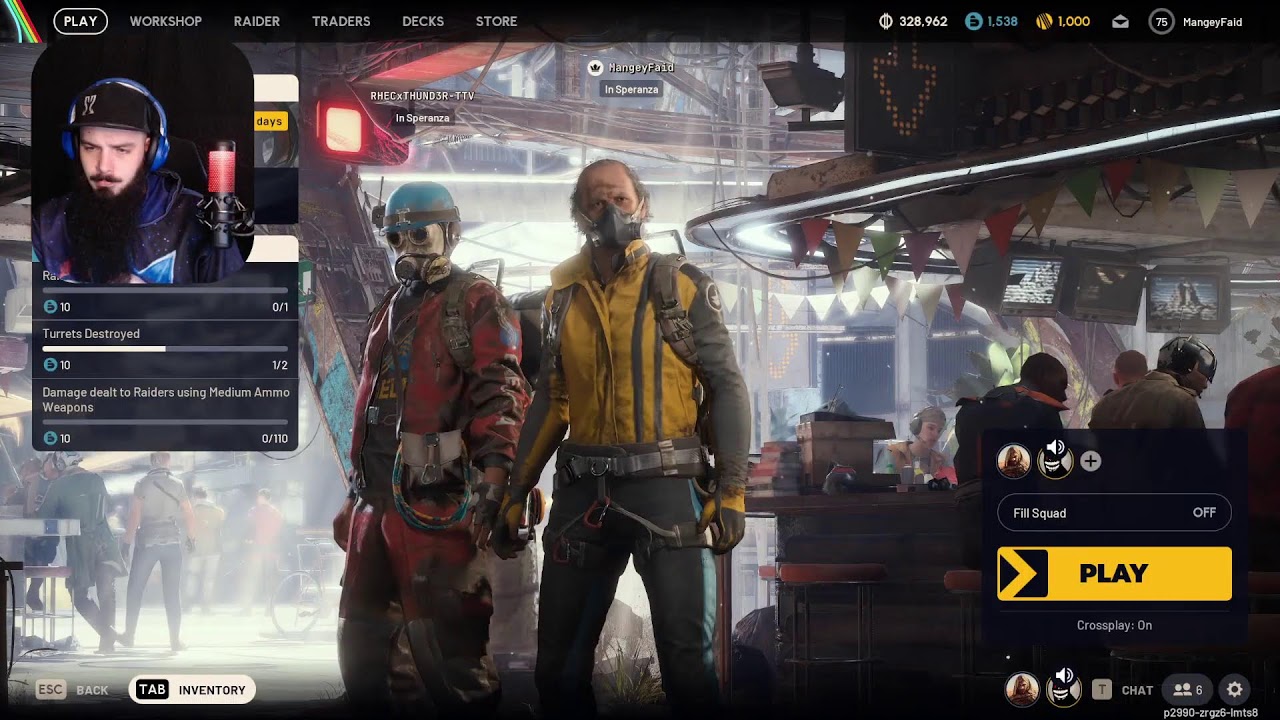The image size is (1280, 720).
Task: Click the blue currency icon beside 1,538
Action: tap(974, 21)
